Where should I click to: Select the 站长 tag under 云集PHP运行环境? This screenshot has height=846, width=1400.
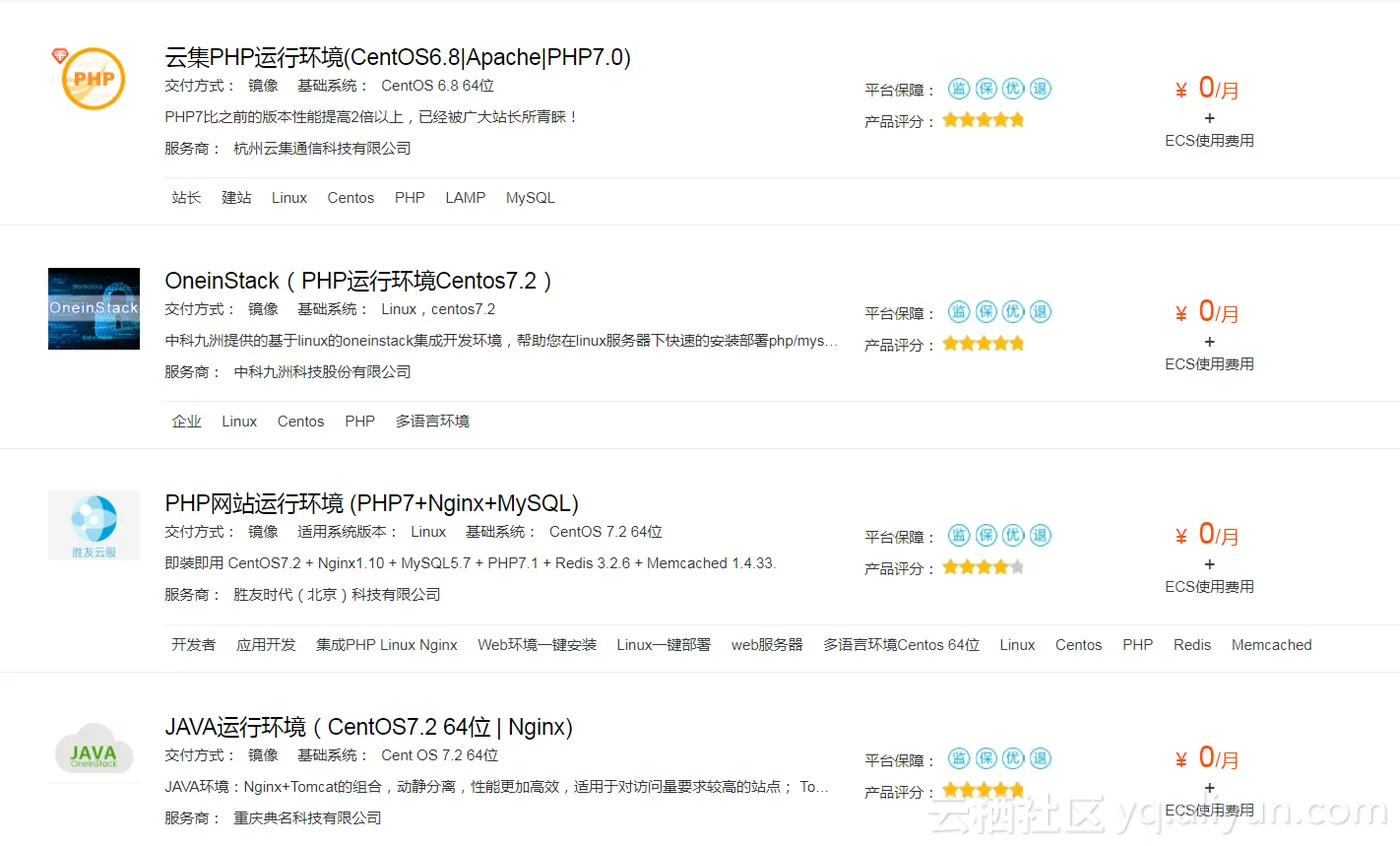coord(187,198)
